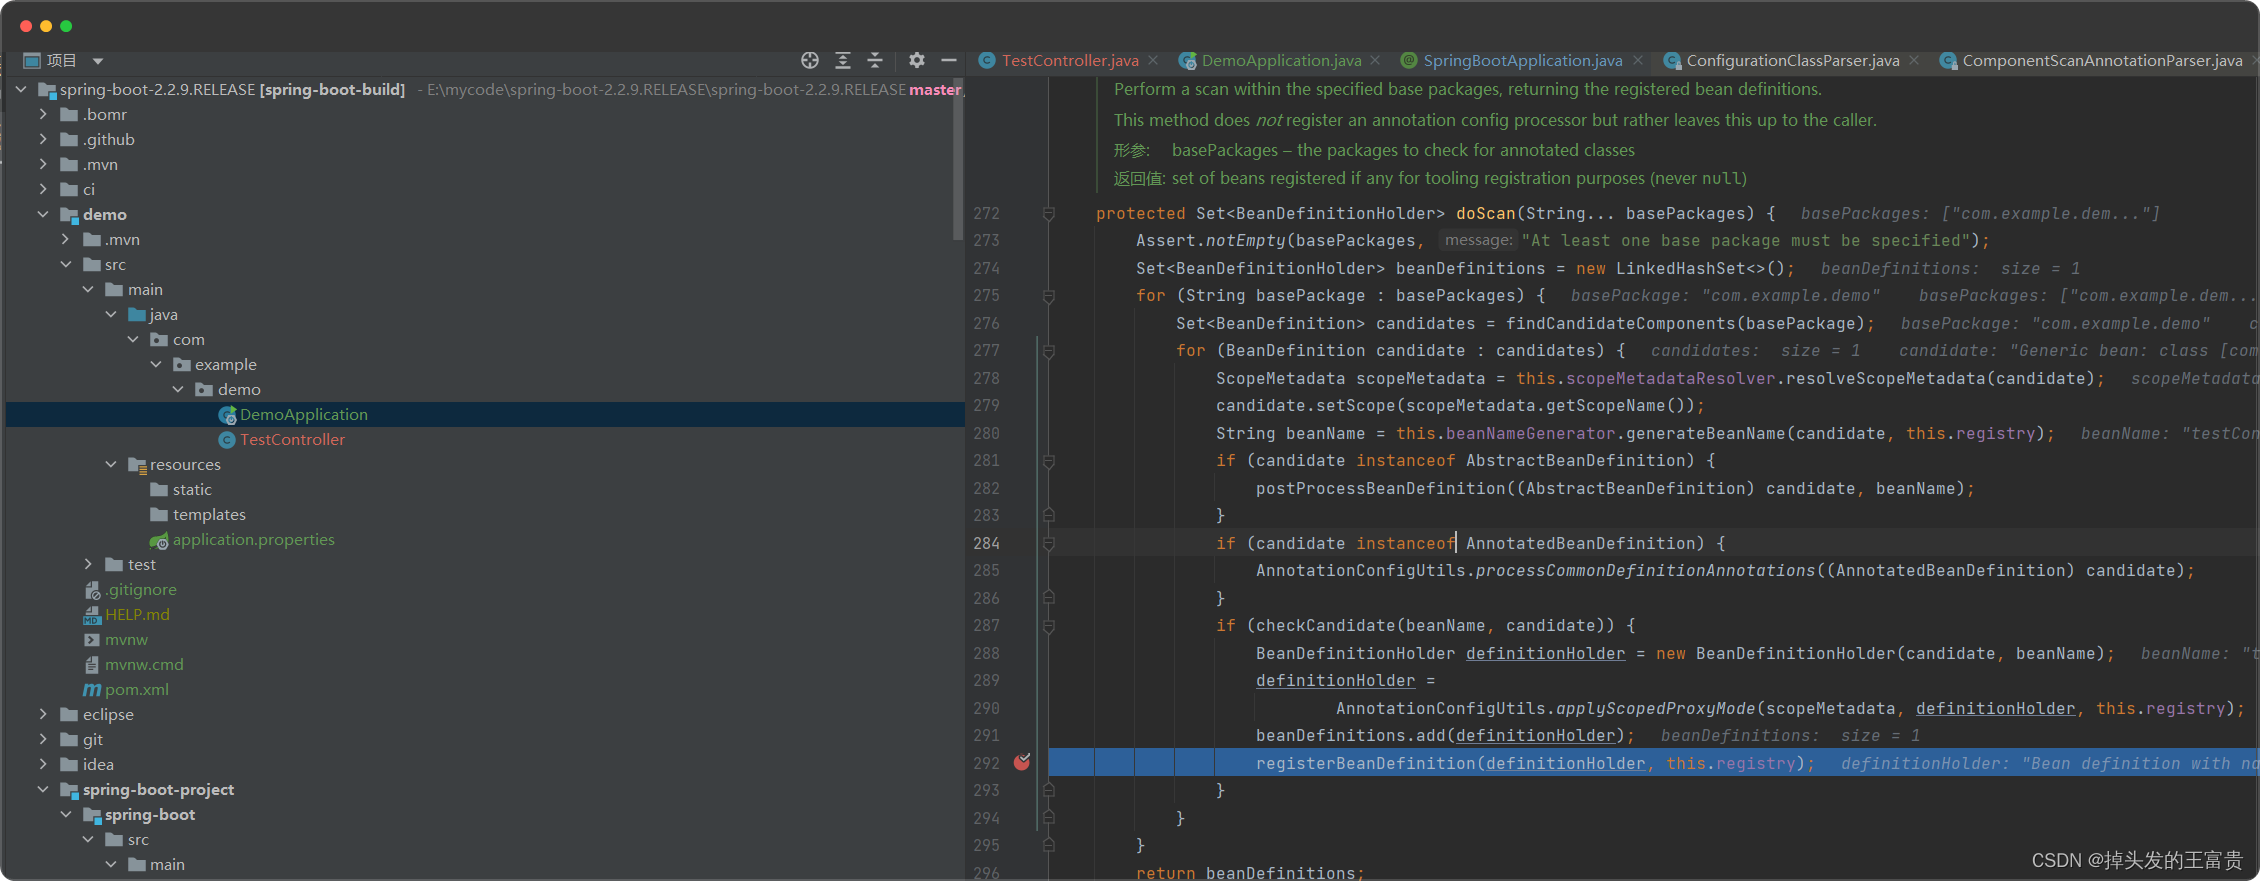Click the doScan method name
Screen dimensions: 2260x881
pos(1485,213)
